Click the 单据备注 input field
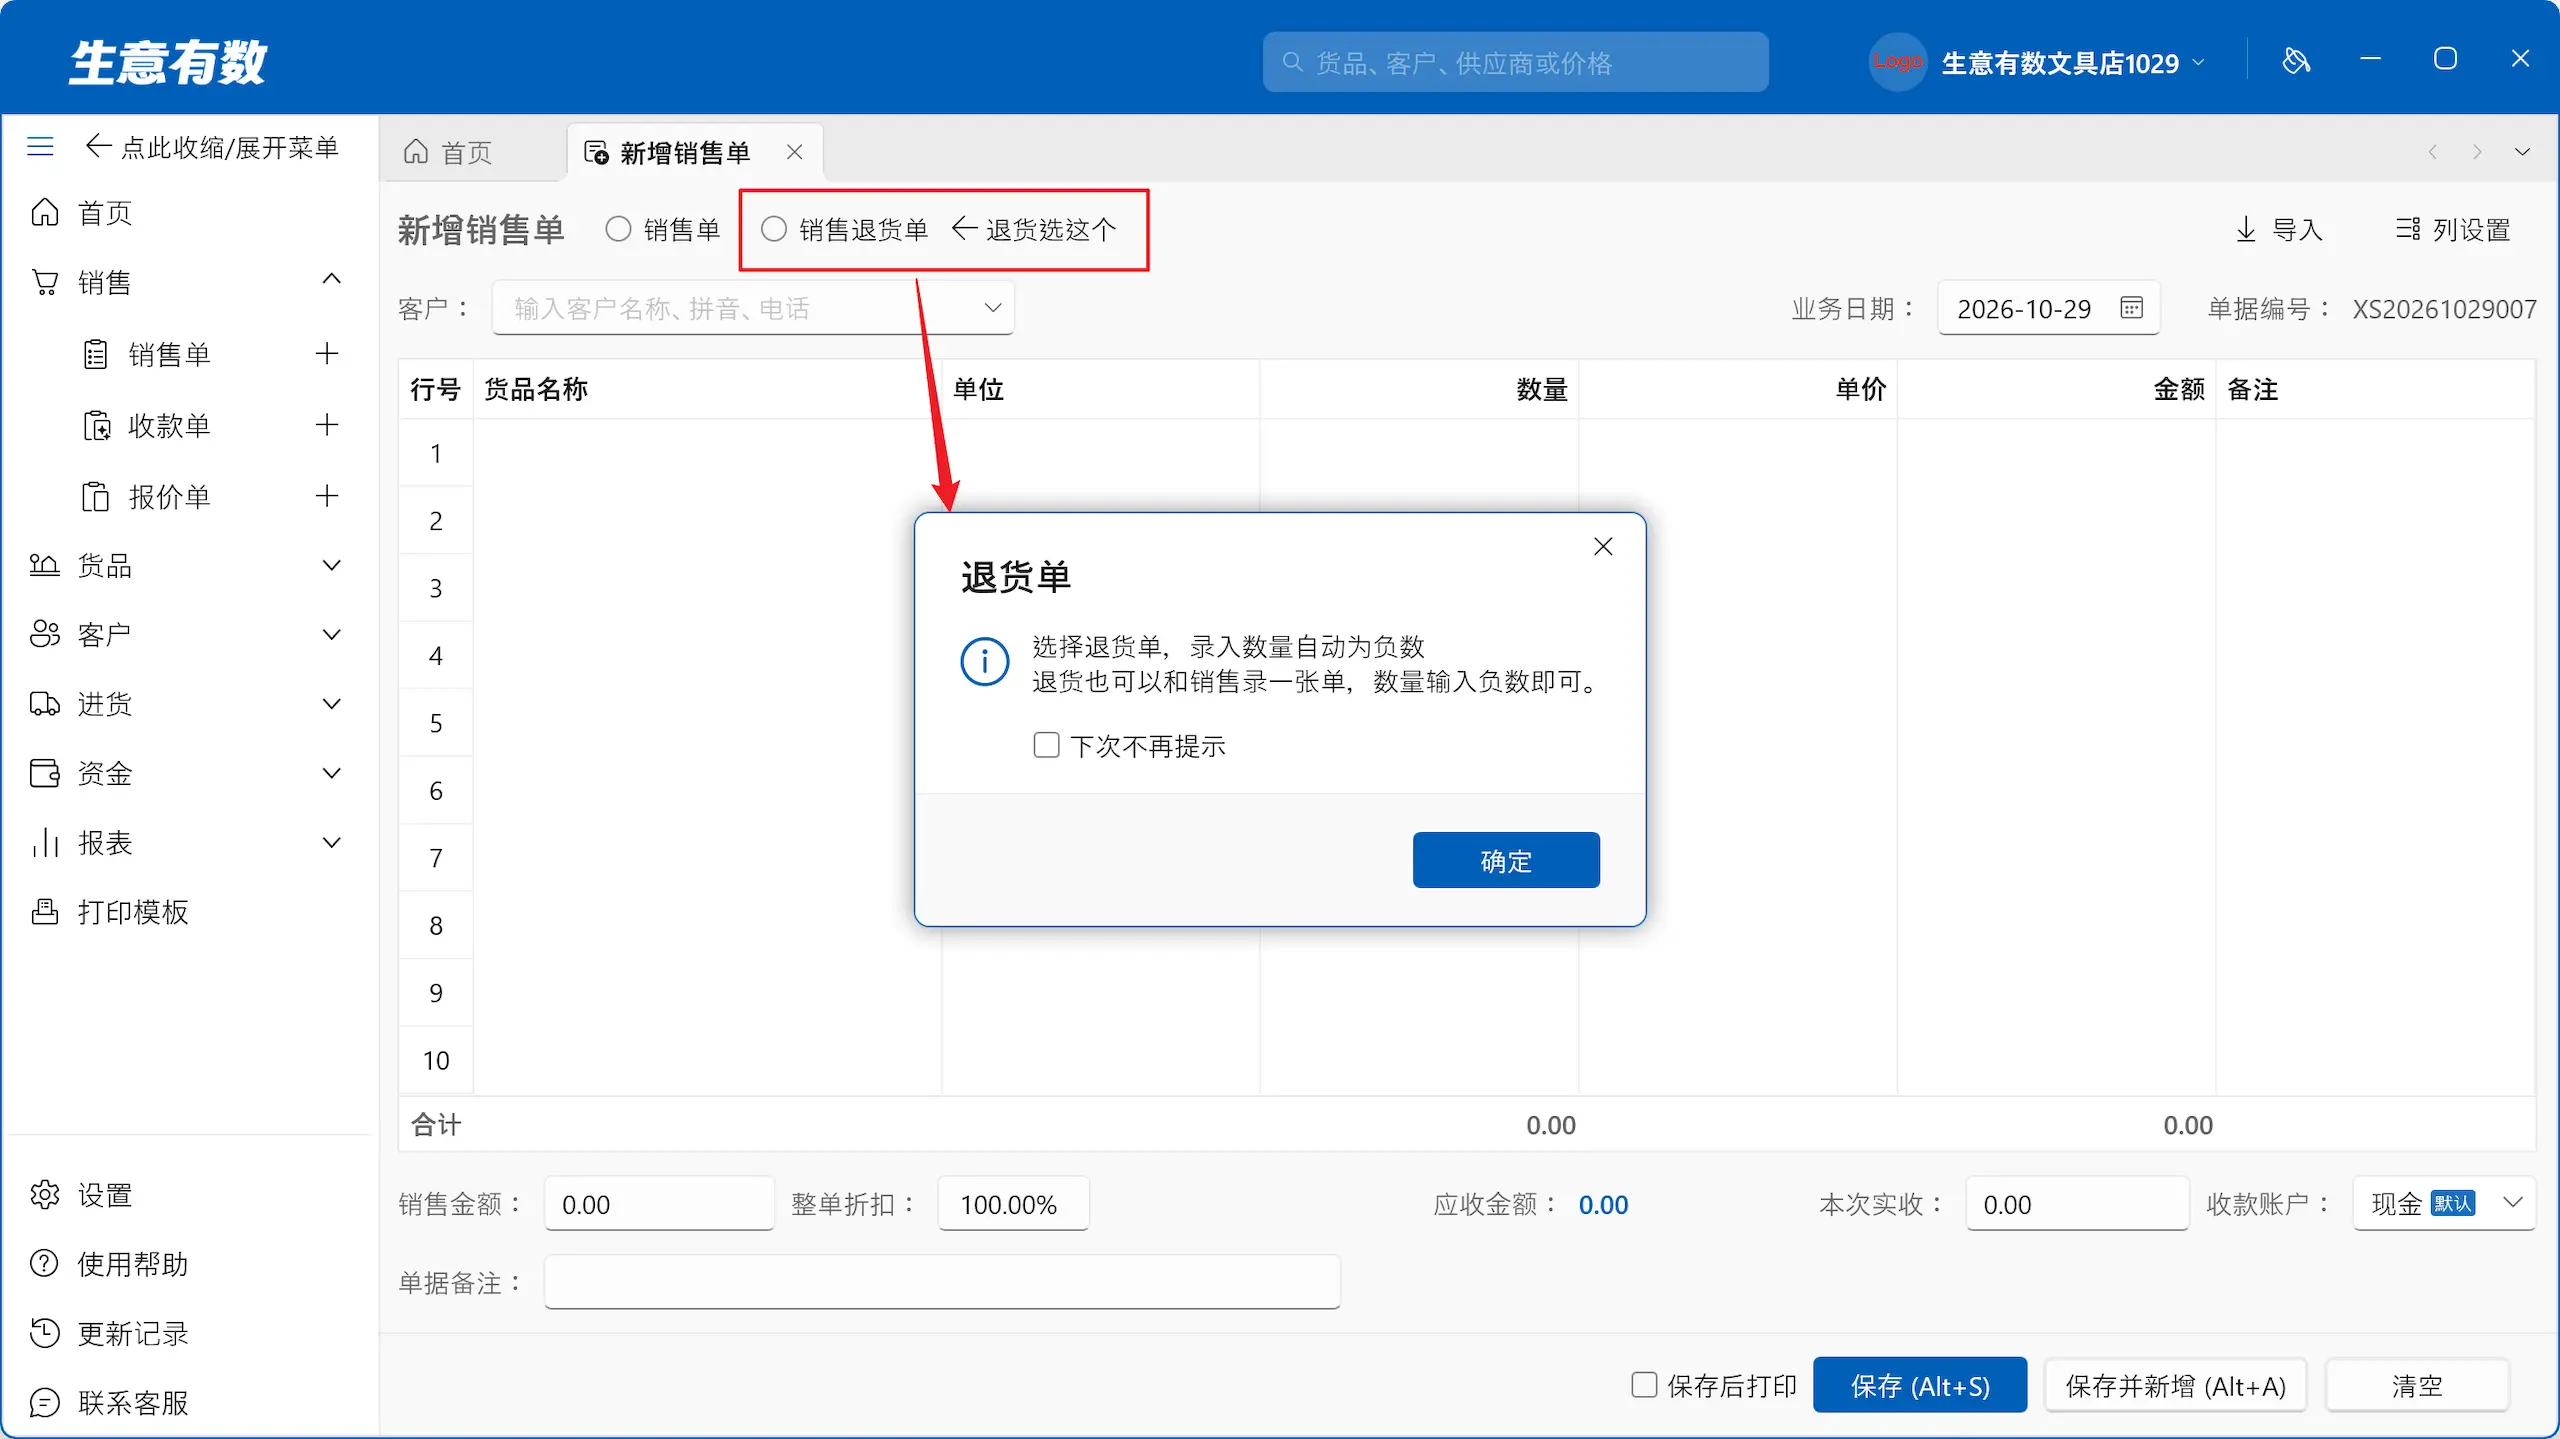This screenshot has width=2560, height=1439. coord(942,1281)
